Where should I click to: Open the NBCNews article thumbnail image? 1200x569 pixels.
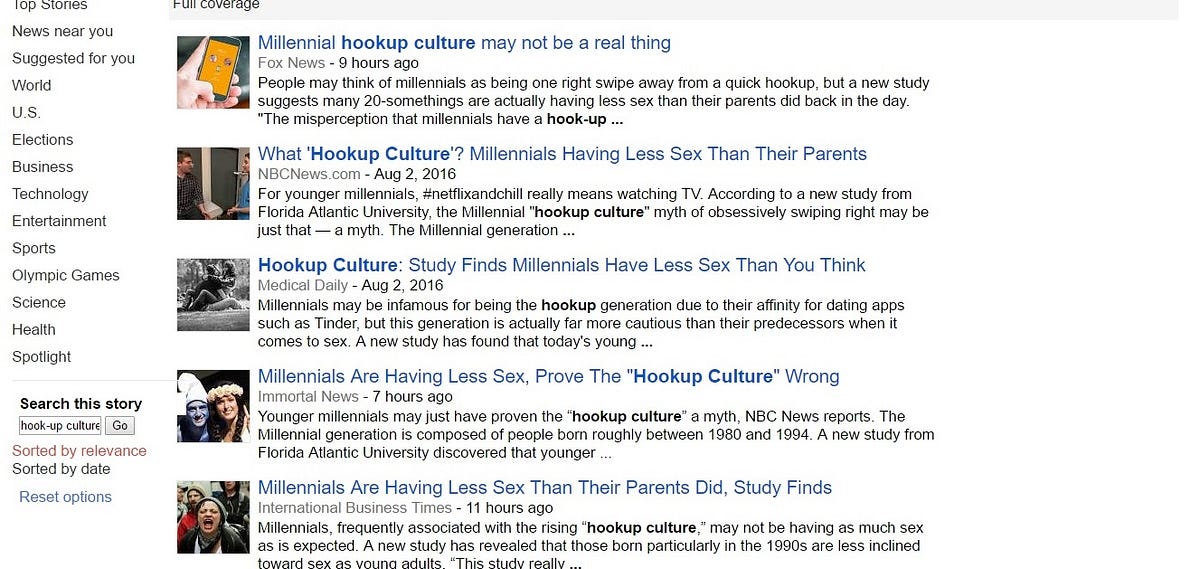click(x=213, y=183)
